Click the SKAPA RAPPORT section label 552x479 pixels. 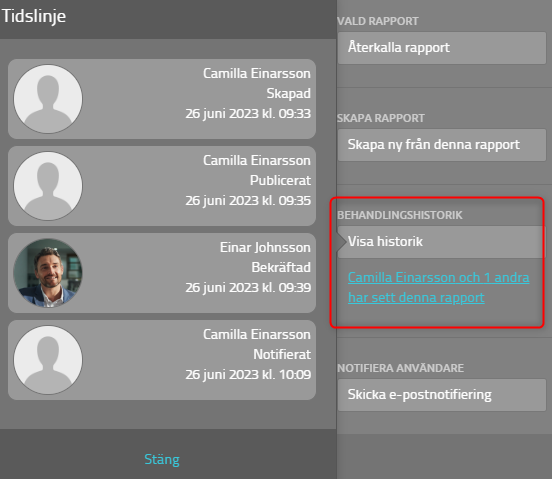381,118
